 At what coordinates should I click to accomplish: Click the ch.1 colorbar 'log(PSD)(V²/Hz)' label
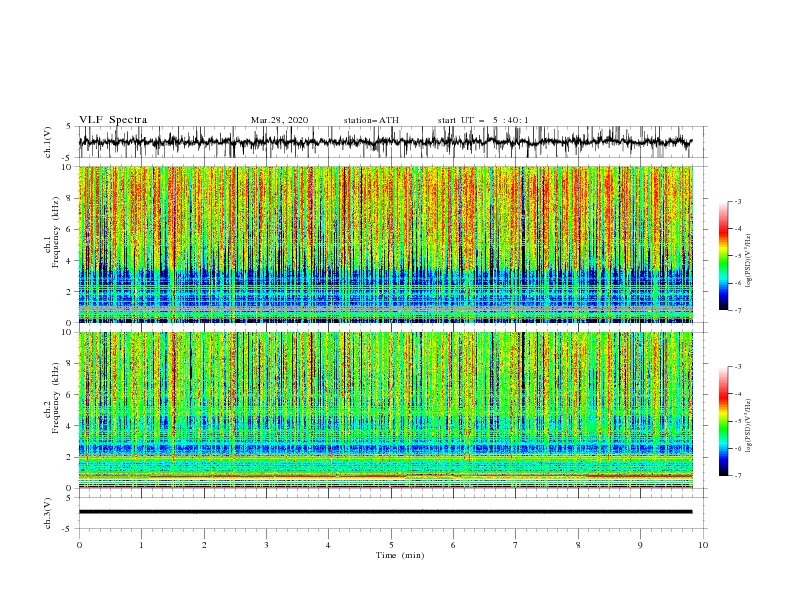[748, 261]
